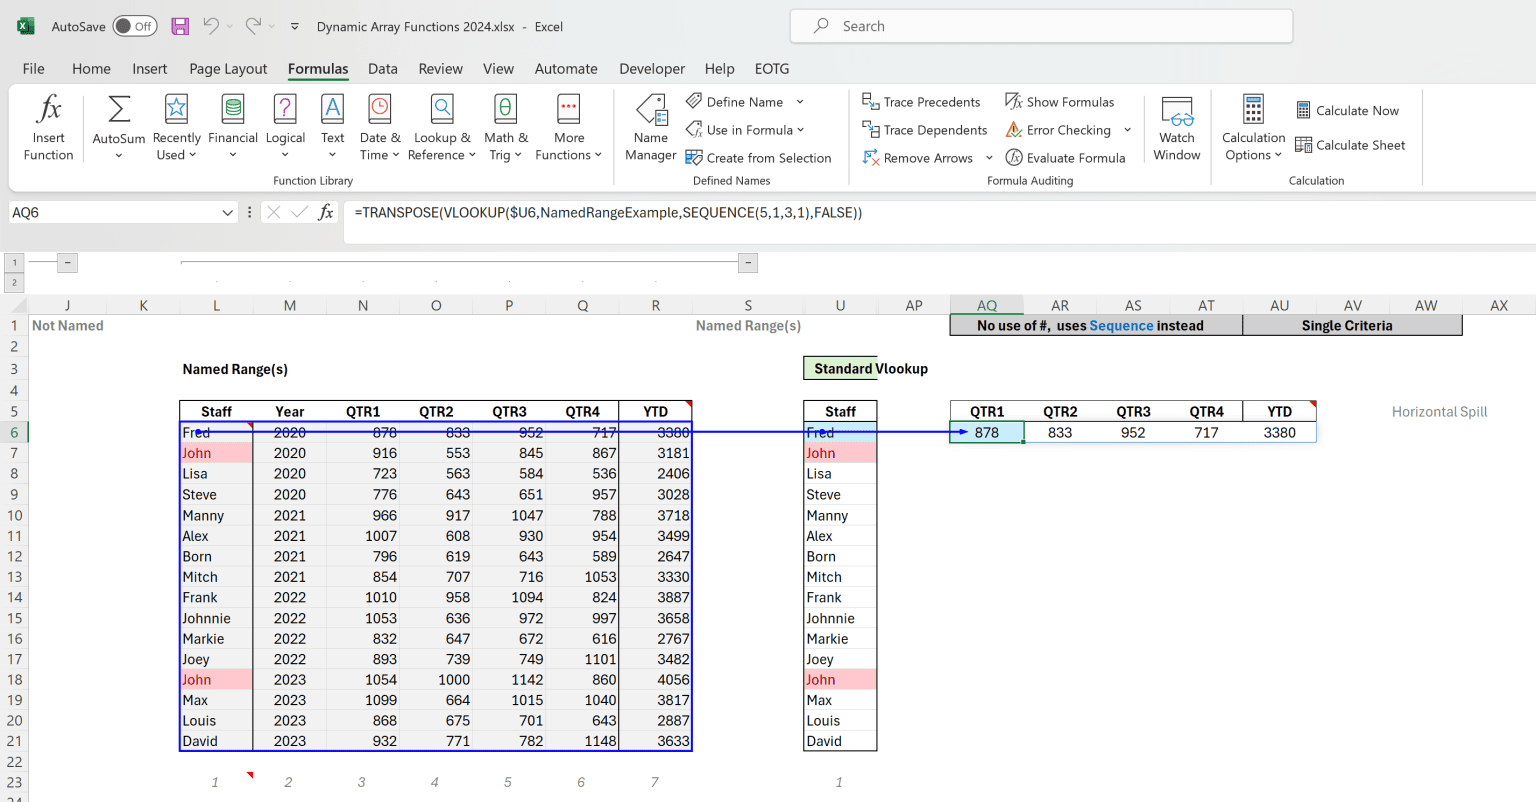The height and width of the screenshot is (802, 1536).
Task: Collapse the column outline group
Action: click(x=67, y=262)
